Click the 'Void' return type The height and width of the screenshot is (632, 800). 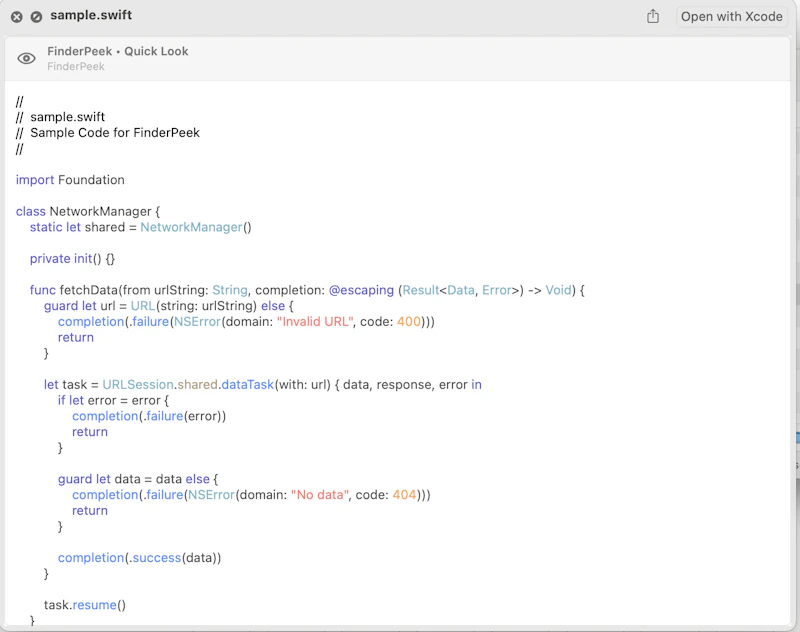tap(558, 290)
